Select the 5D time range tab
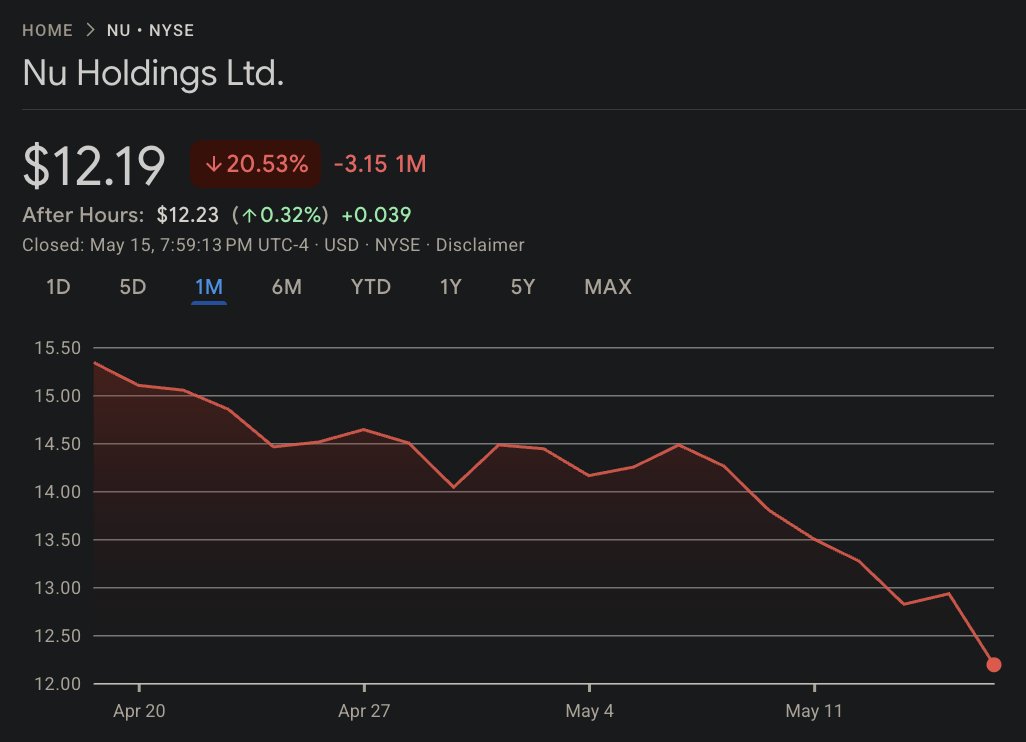 coord(133,287)
